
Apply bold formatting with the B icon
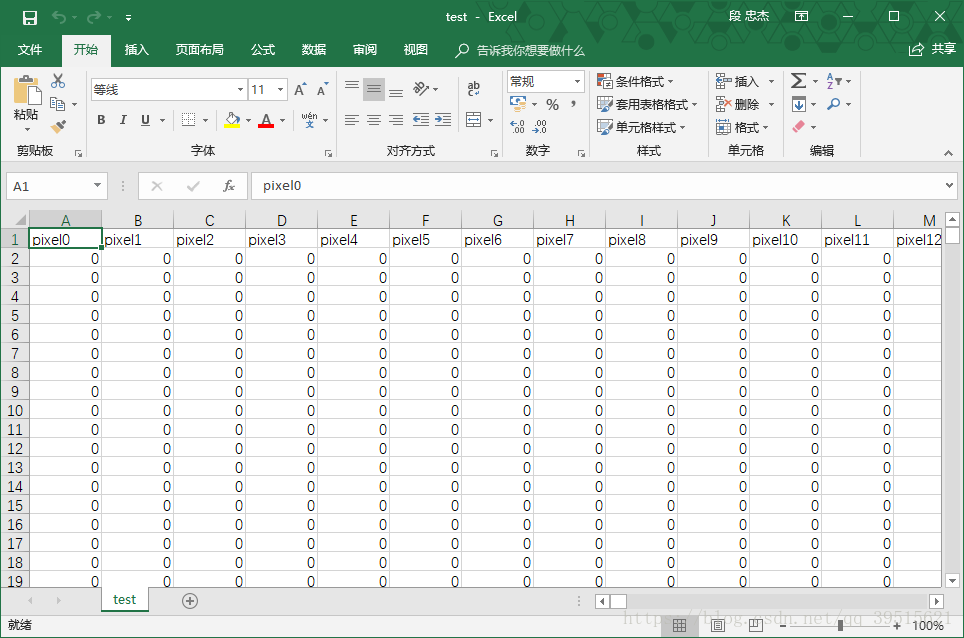100,120
